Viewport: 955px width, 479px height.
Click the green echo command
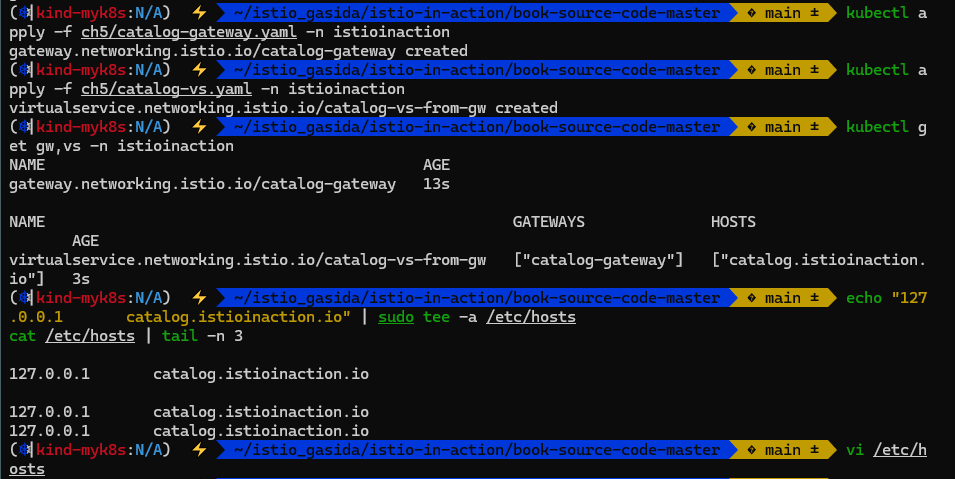(x=864, y=298)
